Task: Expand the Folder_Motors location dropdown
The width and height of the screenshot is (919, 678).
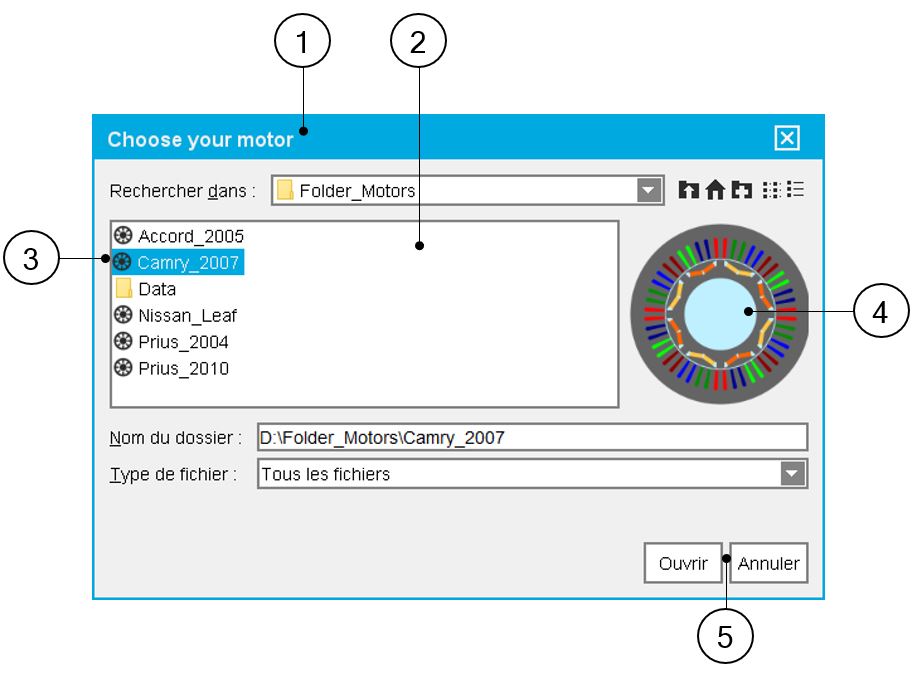Action: coord(650,190)
